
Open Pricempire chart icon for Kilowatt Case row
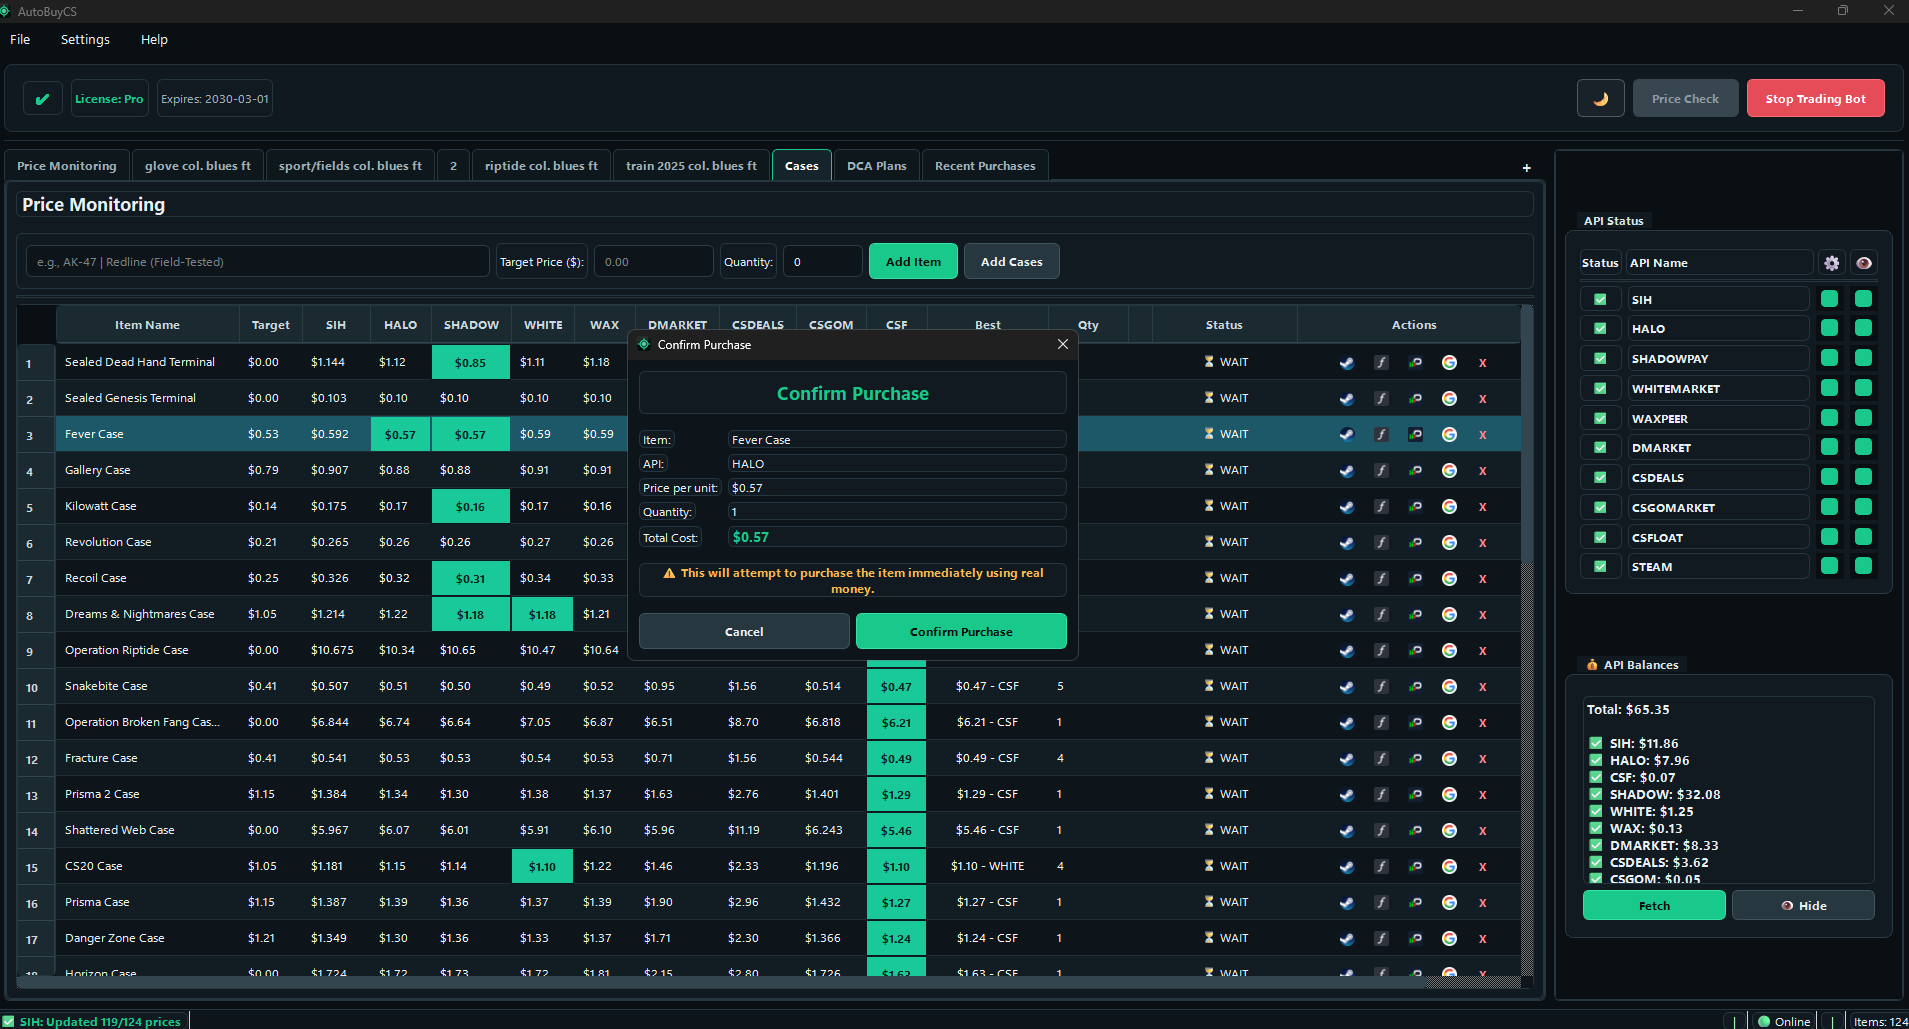click(x=1415, y=506)
